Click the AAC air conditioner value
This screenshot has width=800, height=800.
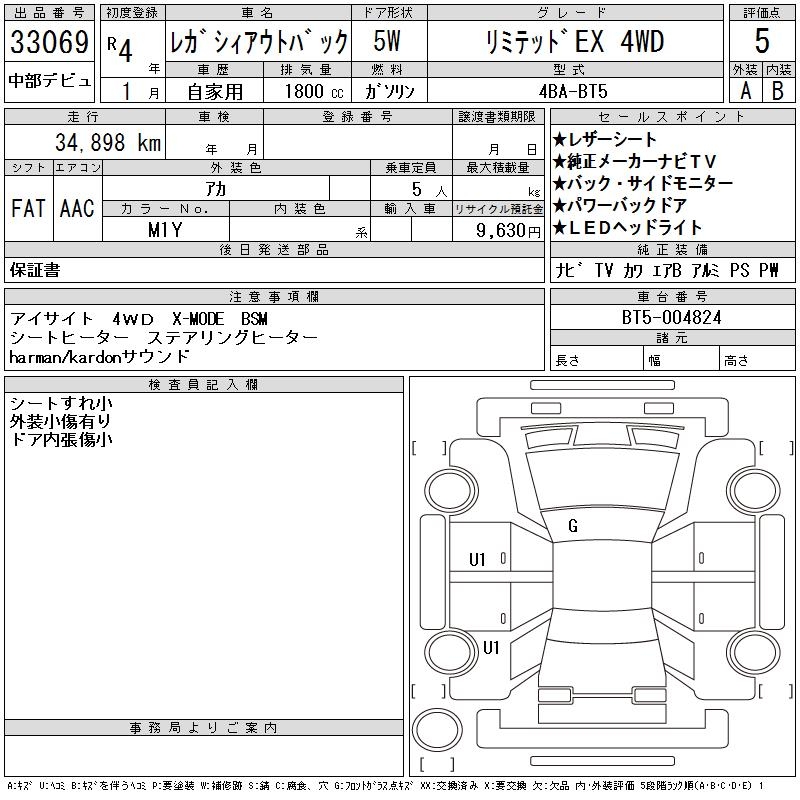click(x=77, y=208)
